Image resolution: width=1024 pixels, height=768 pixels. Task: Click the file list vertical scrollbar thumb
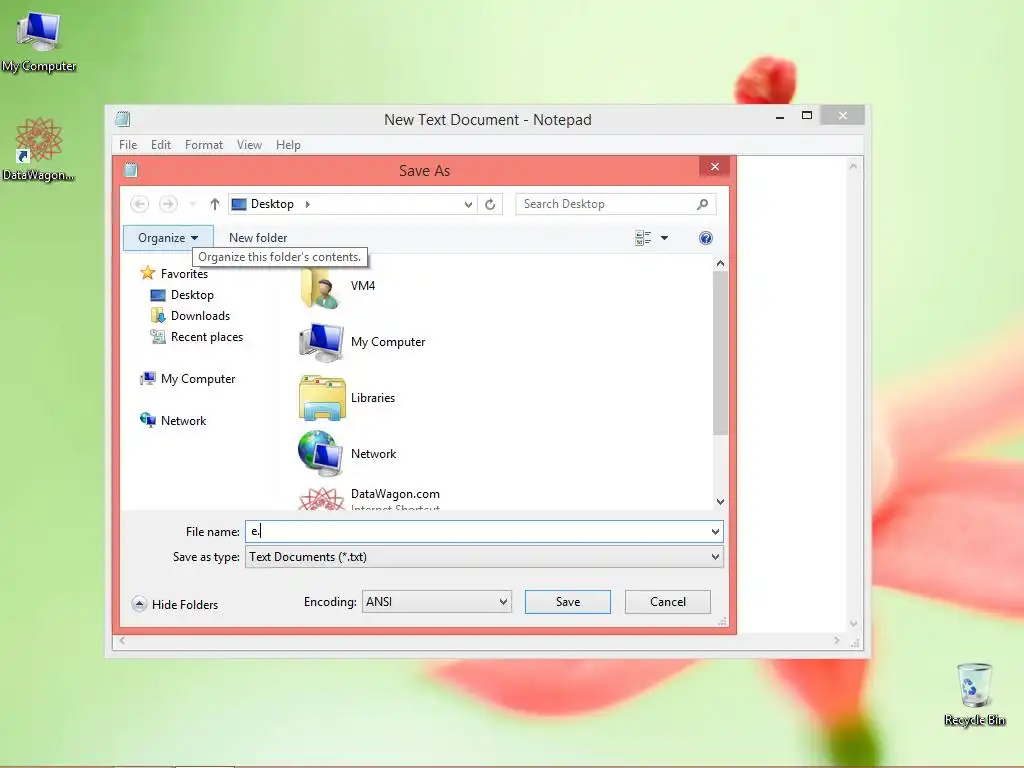tap(720, 353)
